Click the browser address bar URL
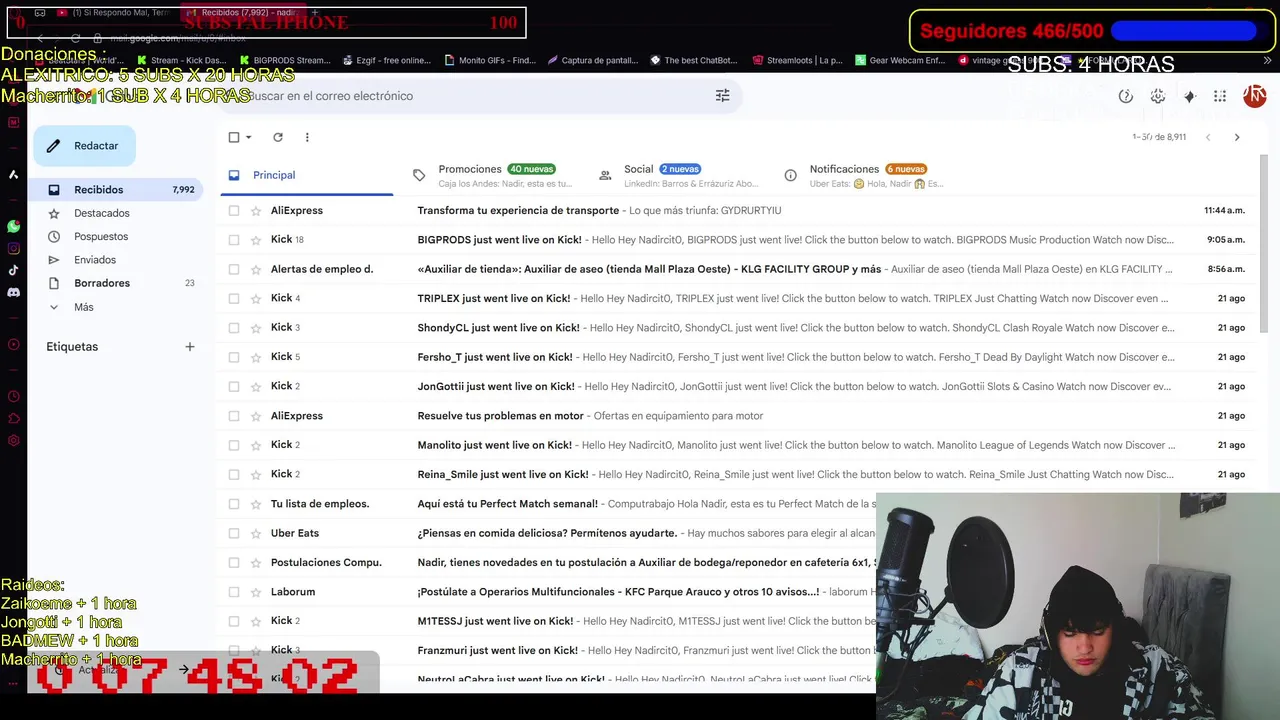1280x720 pixels. click(x=178, y=38)
